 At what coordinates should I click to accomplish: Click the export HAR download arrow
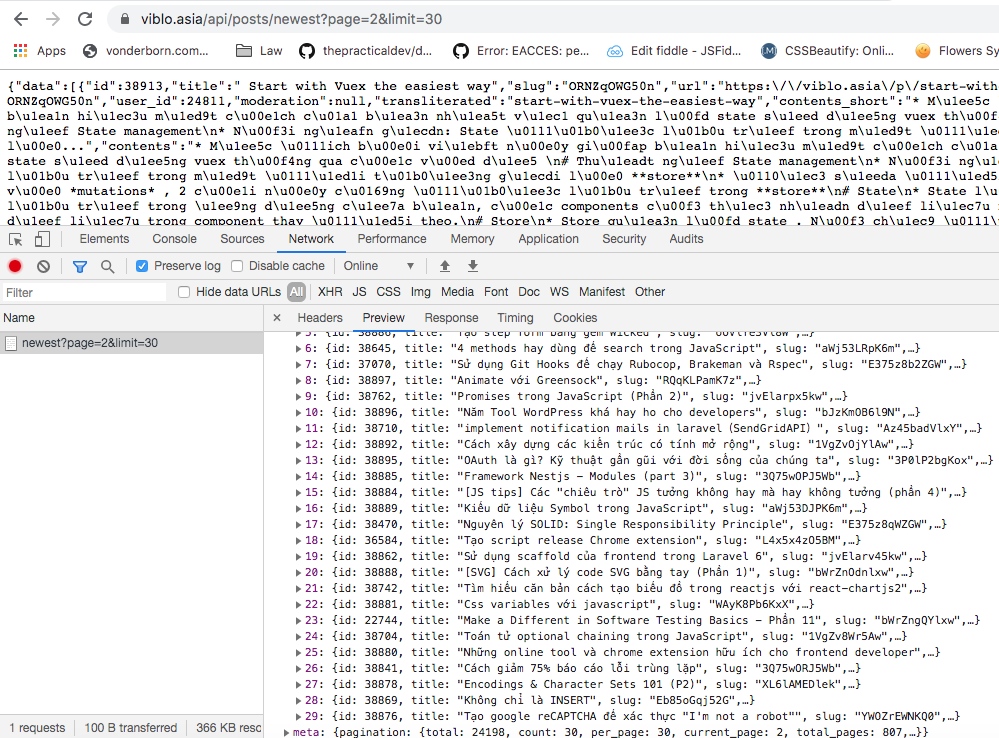(473, 266)
